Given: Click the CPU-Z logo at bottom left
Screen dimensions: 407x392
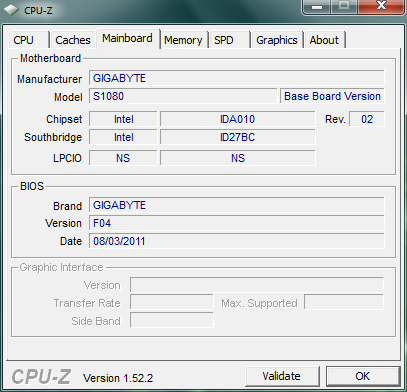Looking at the screenshot, I should click(x=41, y=377).
